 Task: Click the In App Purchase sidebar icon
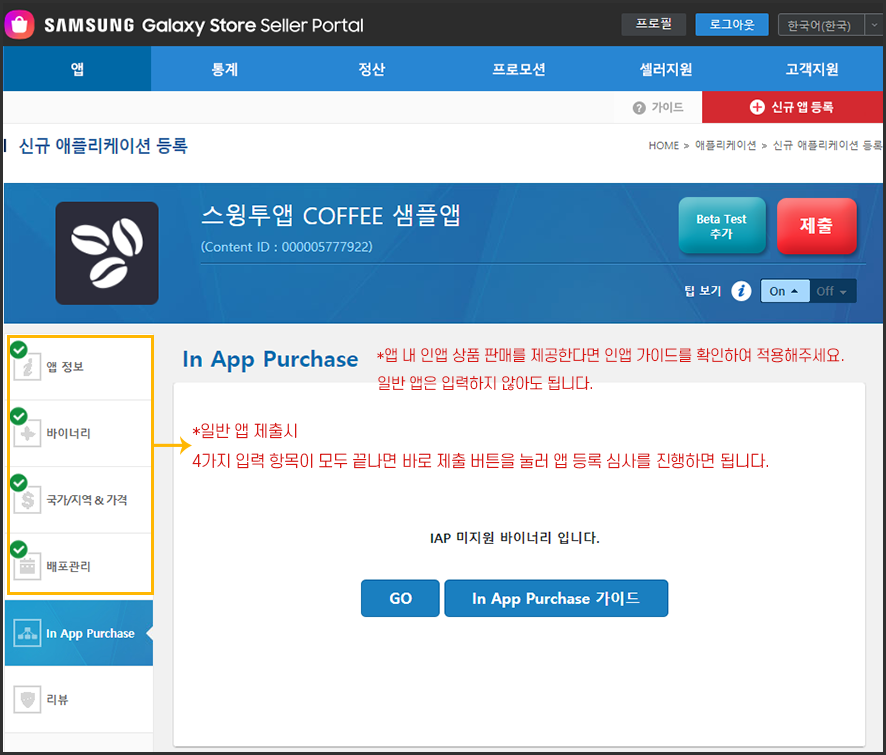[x=27, y=633]
